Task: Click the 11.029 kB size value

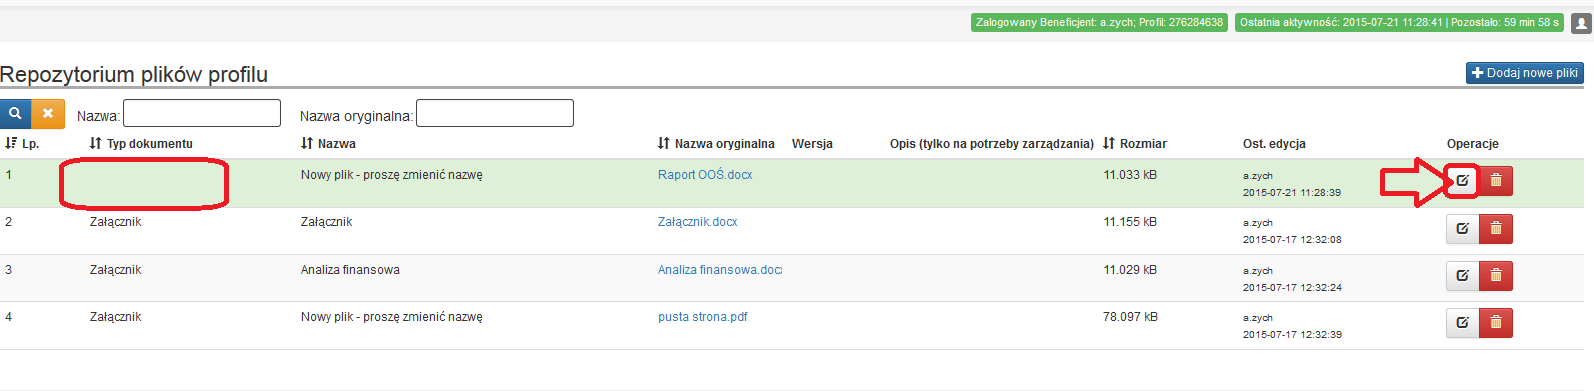Action: (x=1130, y=270)
